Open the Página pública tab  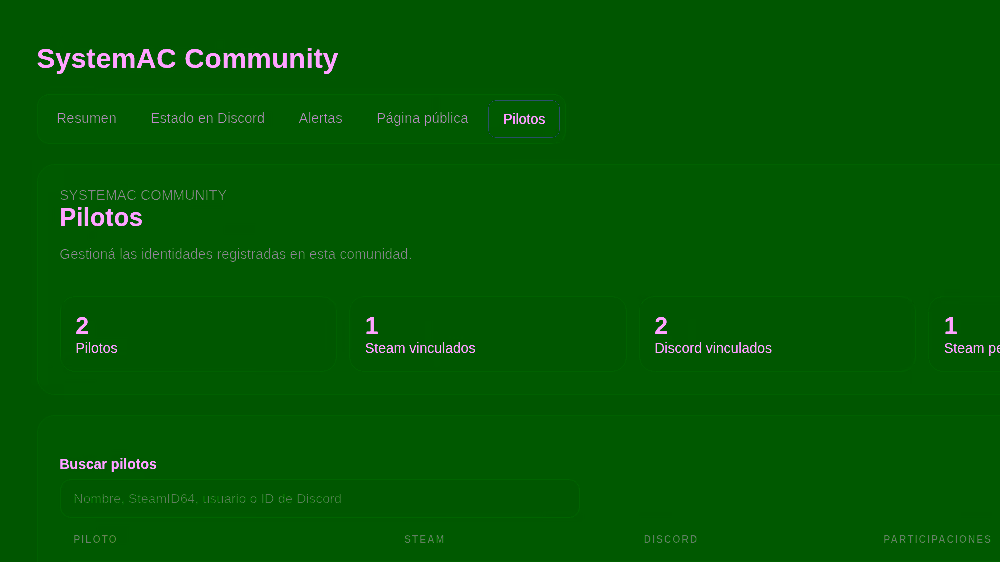coord(422,119)
